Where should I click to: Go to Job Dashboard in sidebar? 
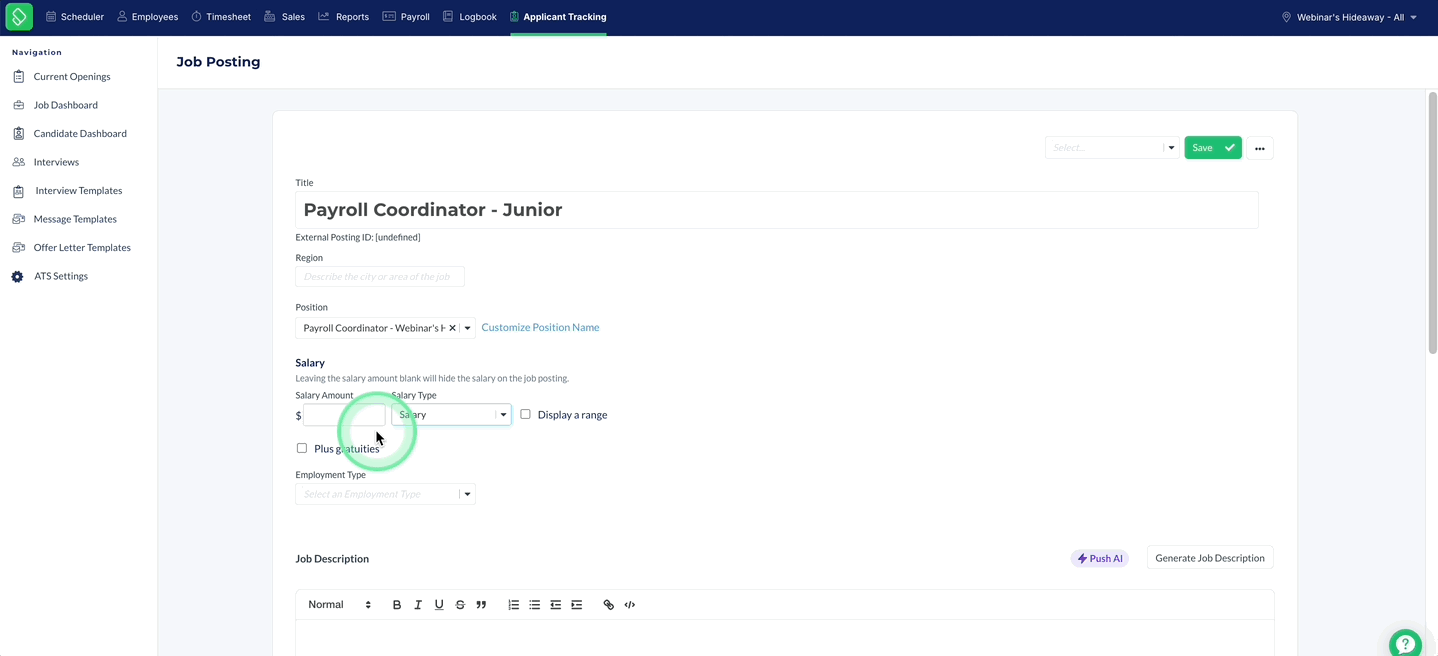(66, 105)
